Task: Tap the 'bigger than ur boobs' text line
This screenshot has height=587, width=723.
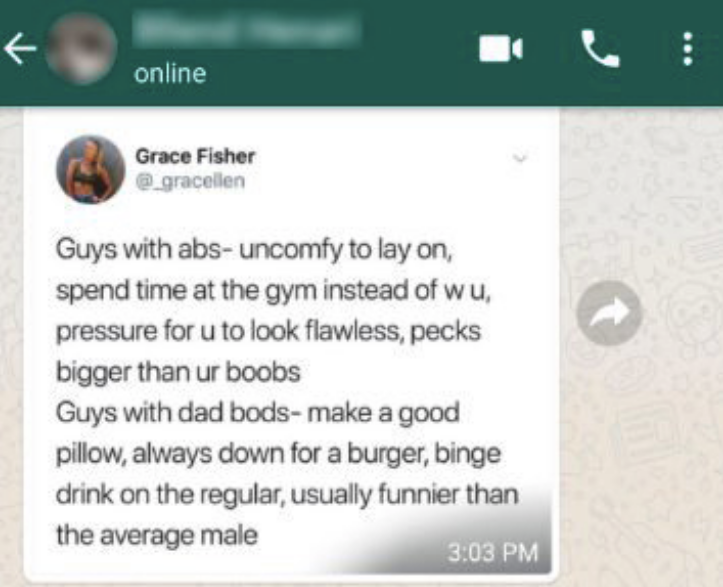Action: pos(178,372)
